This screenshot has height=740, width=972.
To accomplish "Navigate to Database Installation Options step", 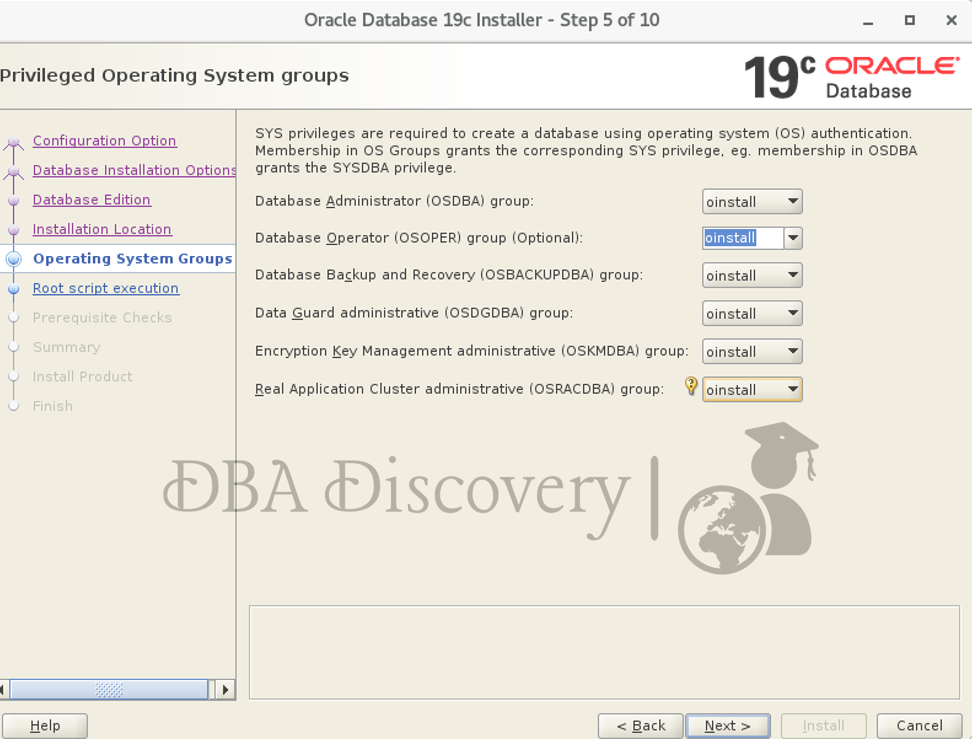I will tap(134, 170).
